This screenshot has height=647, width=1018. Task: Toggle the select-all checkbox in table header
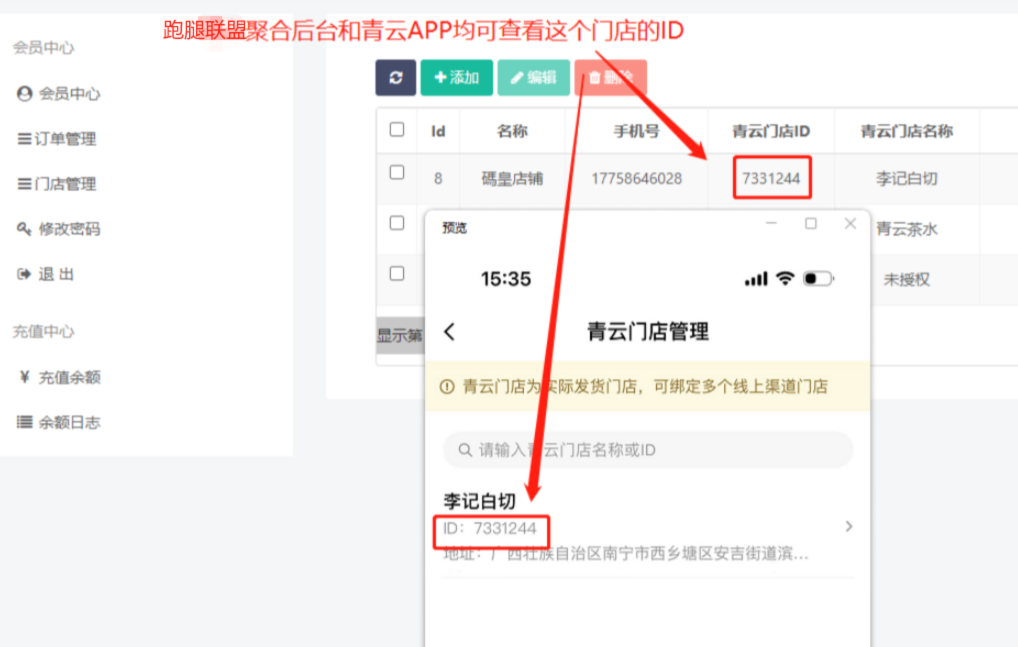(x=397, y=130)
